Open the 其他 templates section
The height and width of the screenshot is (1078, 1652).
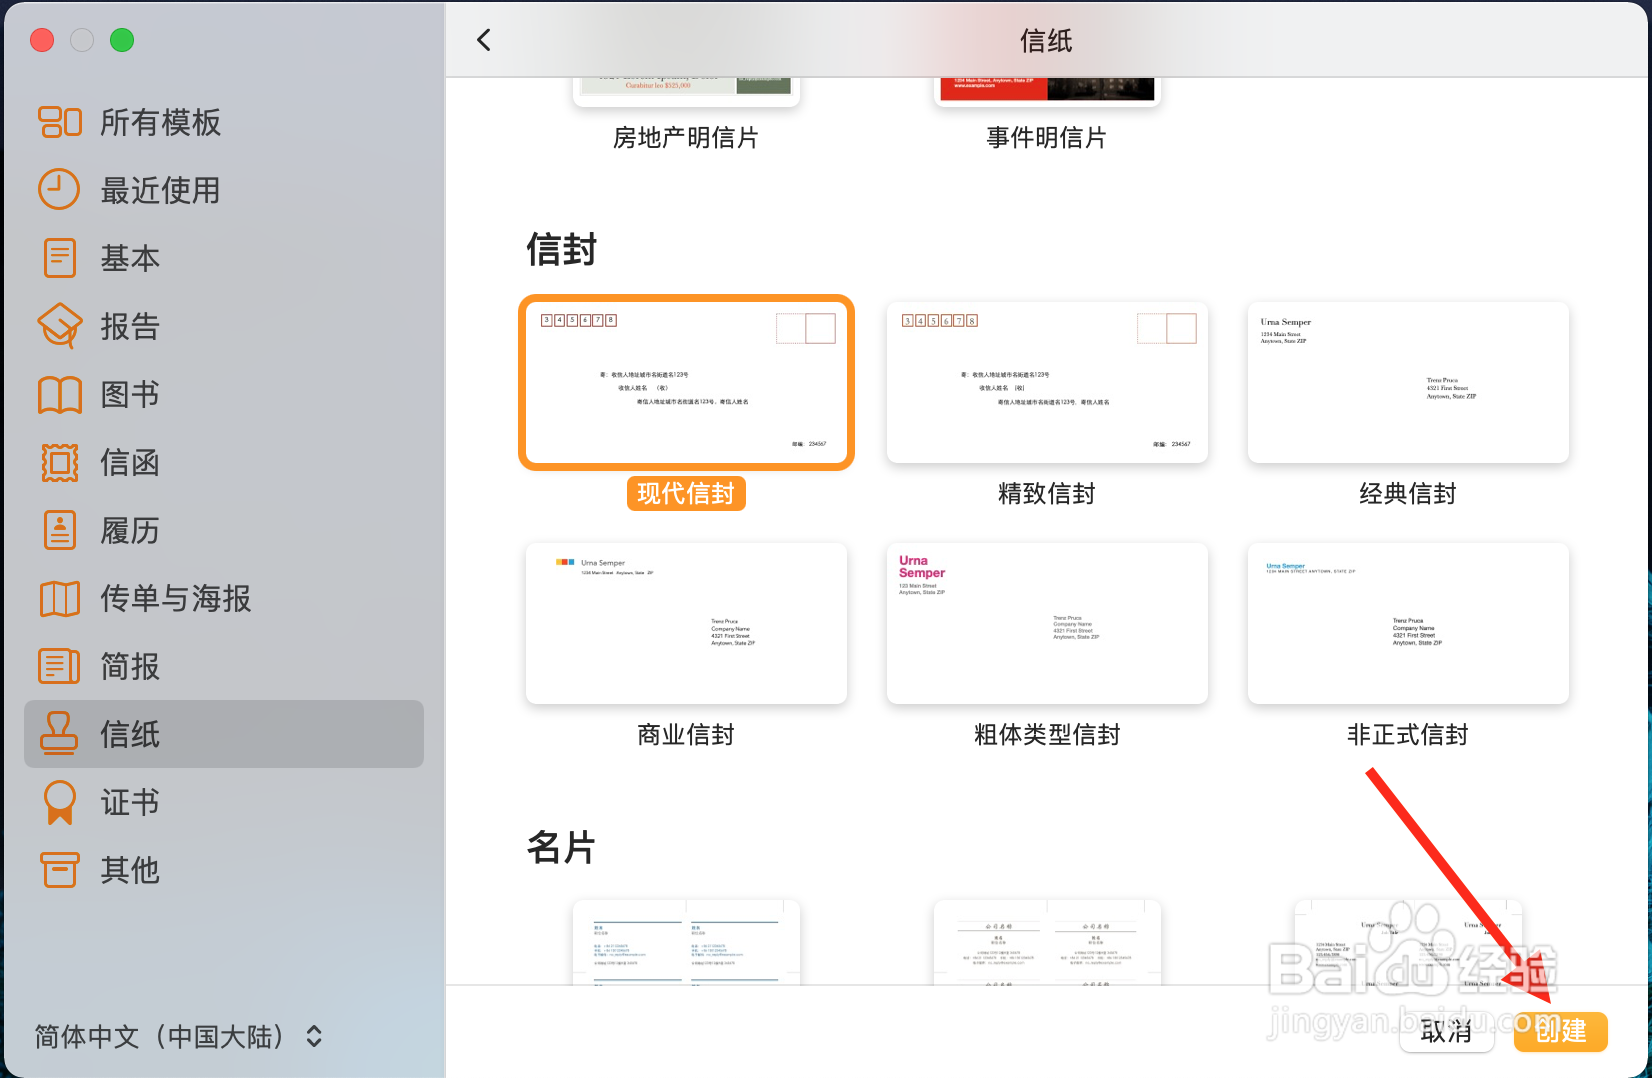pyautogui.click(x=128, y=870)
